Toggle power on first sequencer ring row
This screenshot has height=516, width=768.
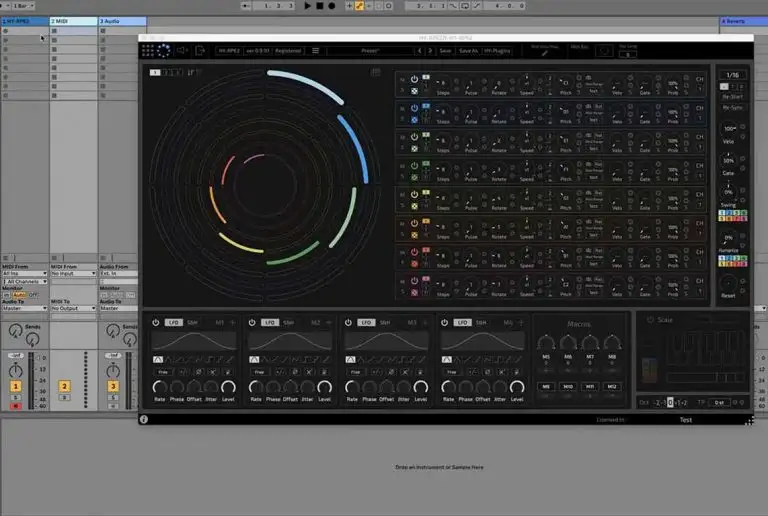click(x=414, y=79)
